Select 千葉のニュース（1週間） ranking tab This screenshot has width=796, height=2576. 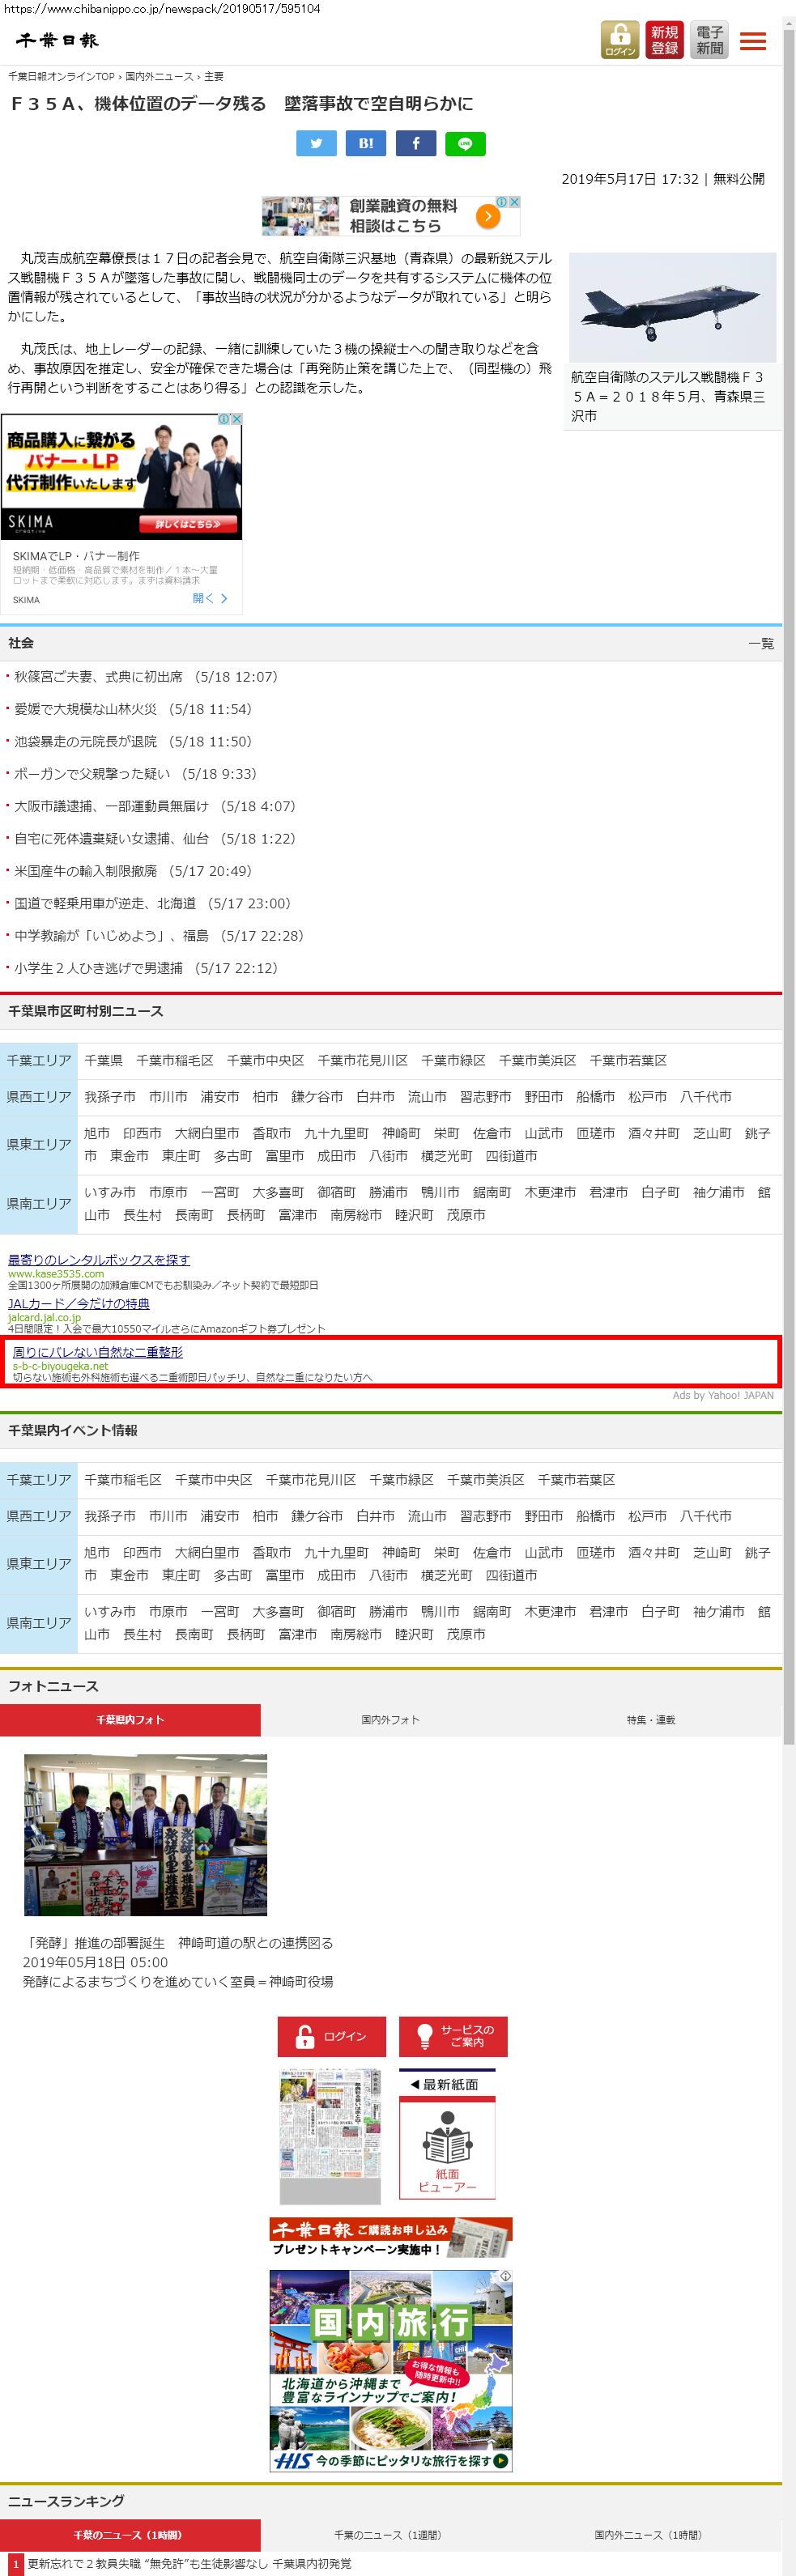(x=390, y=2535)
